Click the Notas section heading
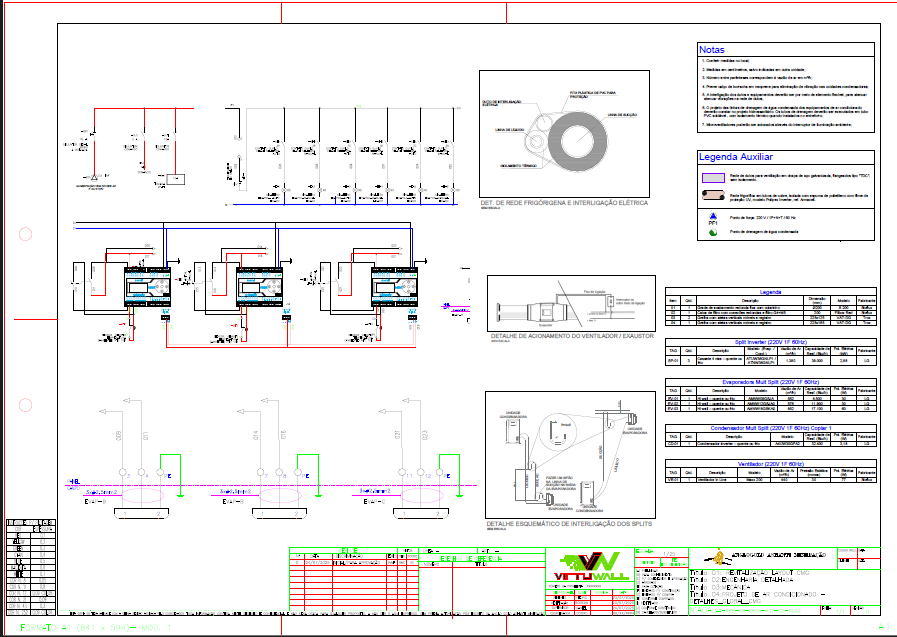 [711, 49]
